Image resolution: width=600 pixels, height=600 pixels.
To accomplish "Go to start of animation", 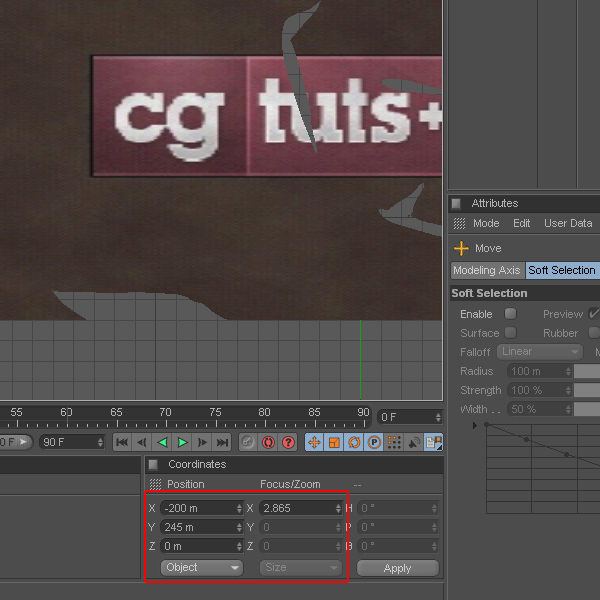I will click(x=122, y=443).
